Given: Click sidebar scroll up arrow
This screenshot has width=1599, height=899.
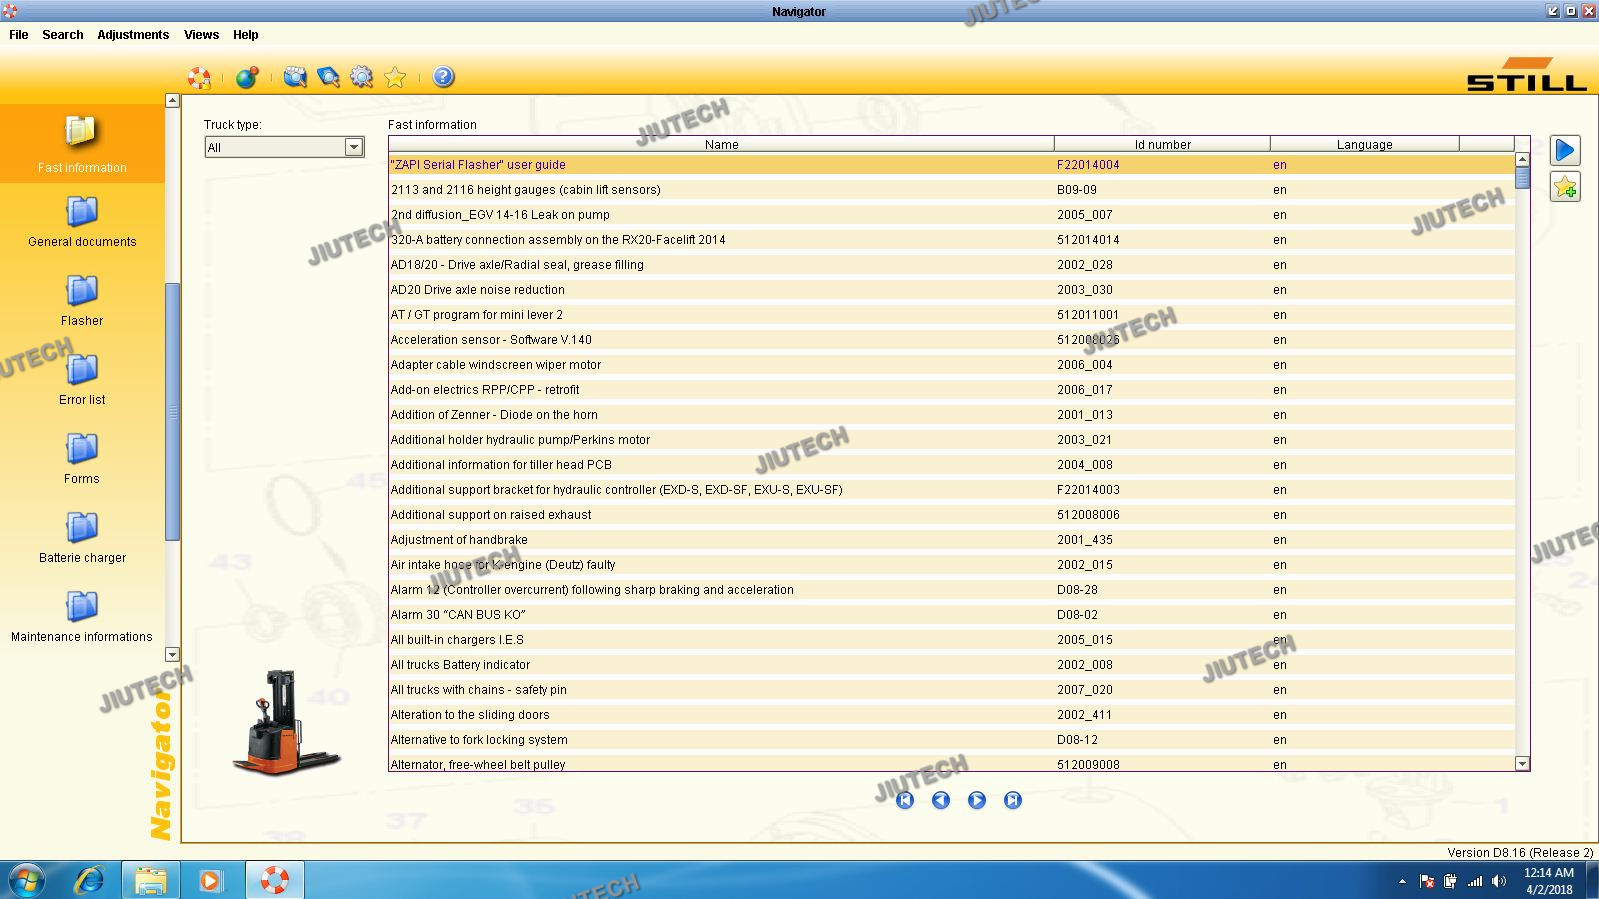Looking at the screenshot, I should [172, 100].
